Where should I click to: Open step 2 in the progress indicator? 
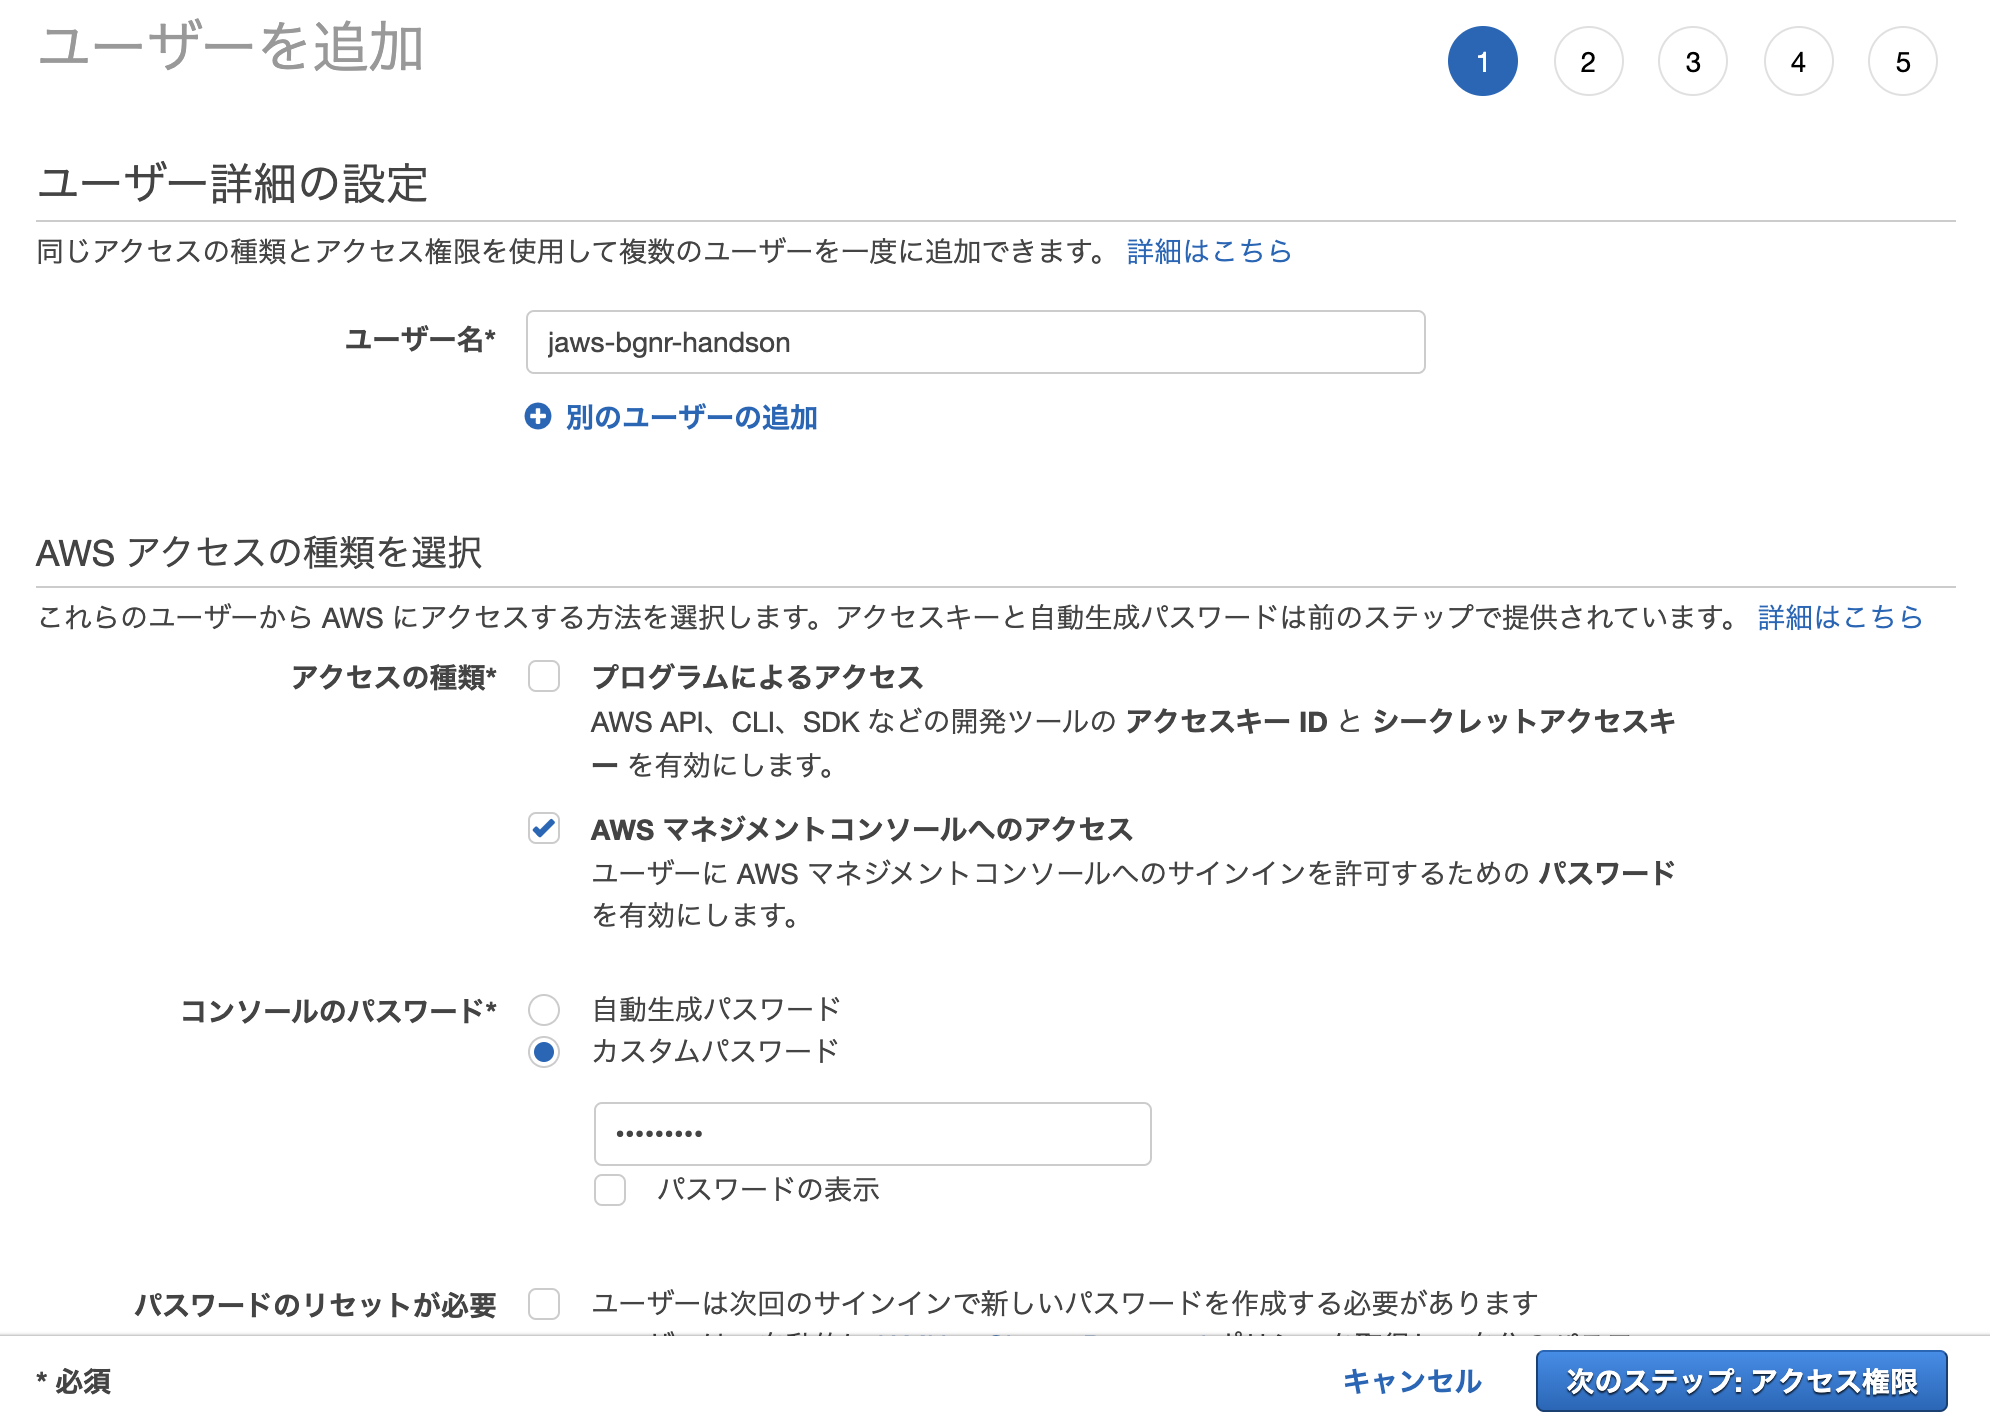1589,60
